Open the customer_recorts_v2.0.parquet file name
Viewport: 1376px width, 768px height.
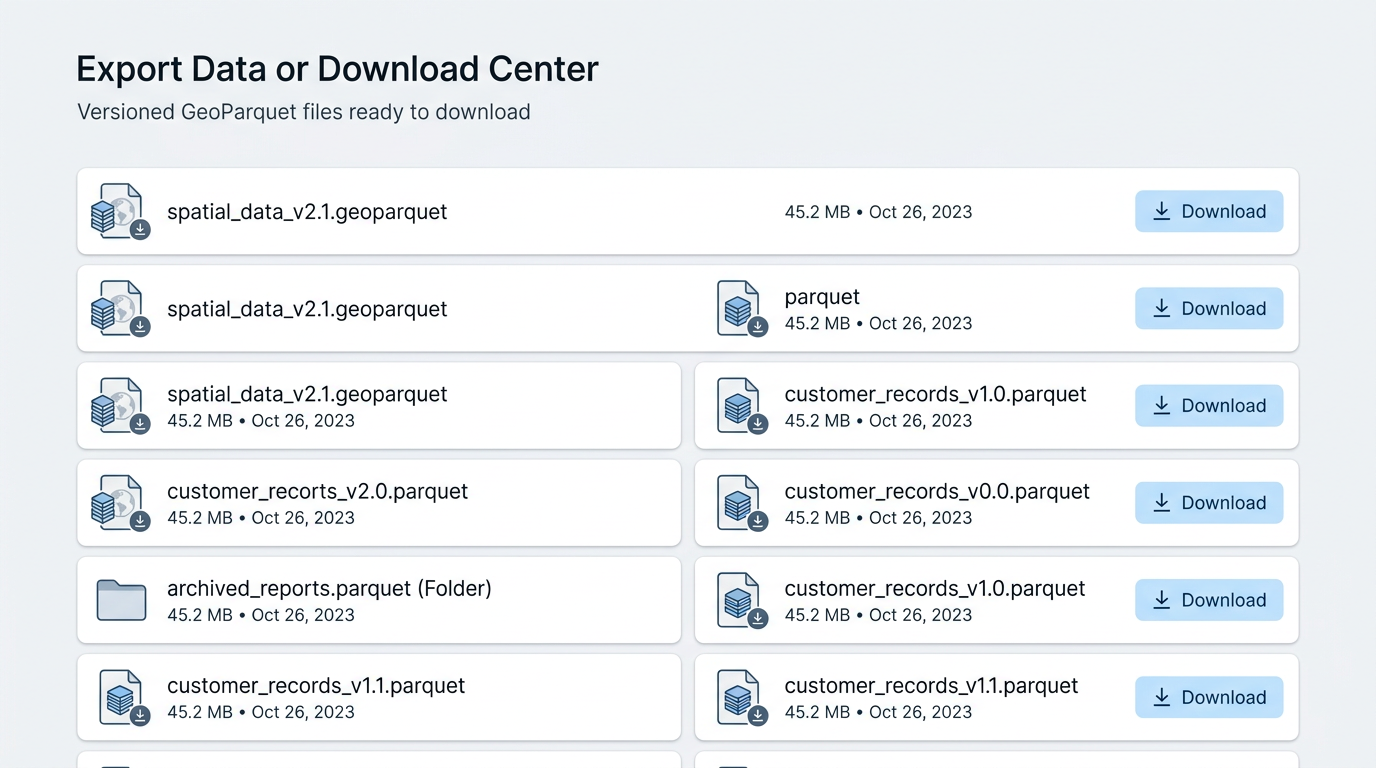(x=317, y=491)
